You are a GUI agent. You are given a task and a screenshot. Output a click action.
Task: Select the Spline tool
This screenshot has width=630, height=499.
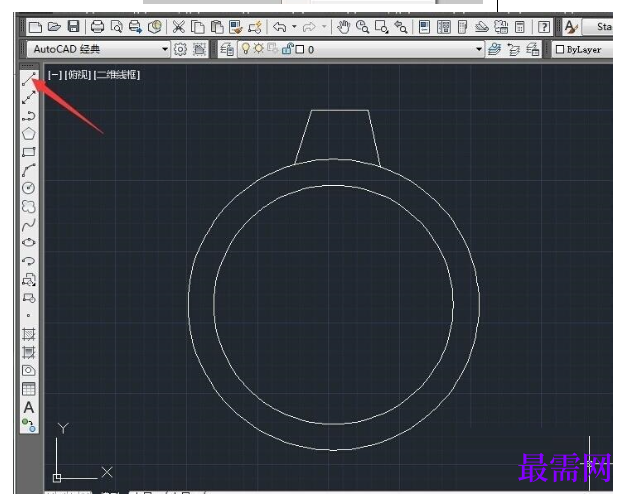pyautogui.click(x=29, y=225)
